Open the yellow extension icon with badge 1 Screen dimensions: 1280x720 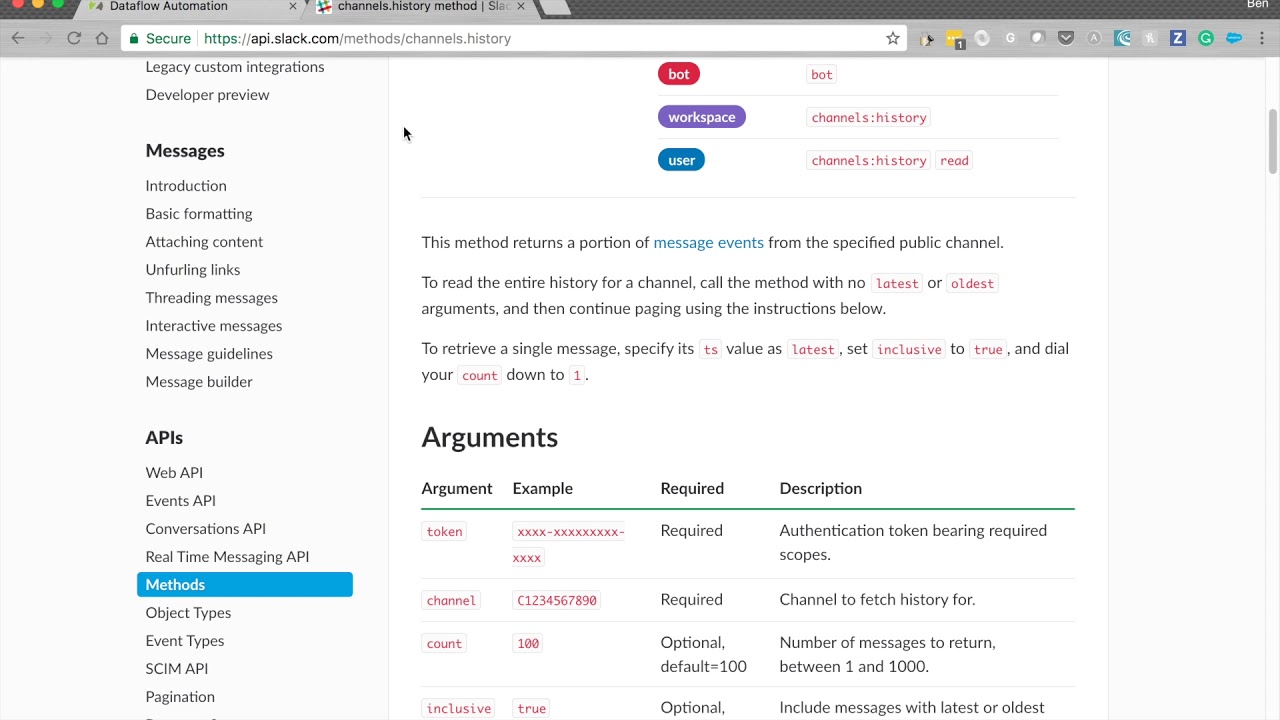(x=955, y=39)
